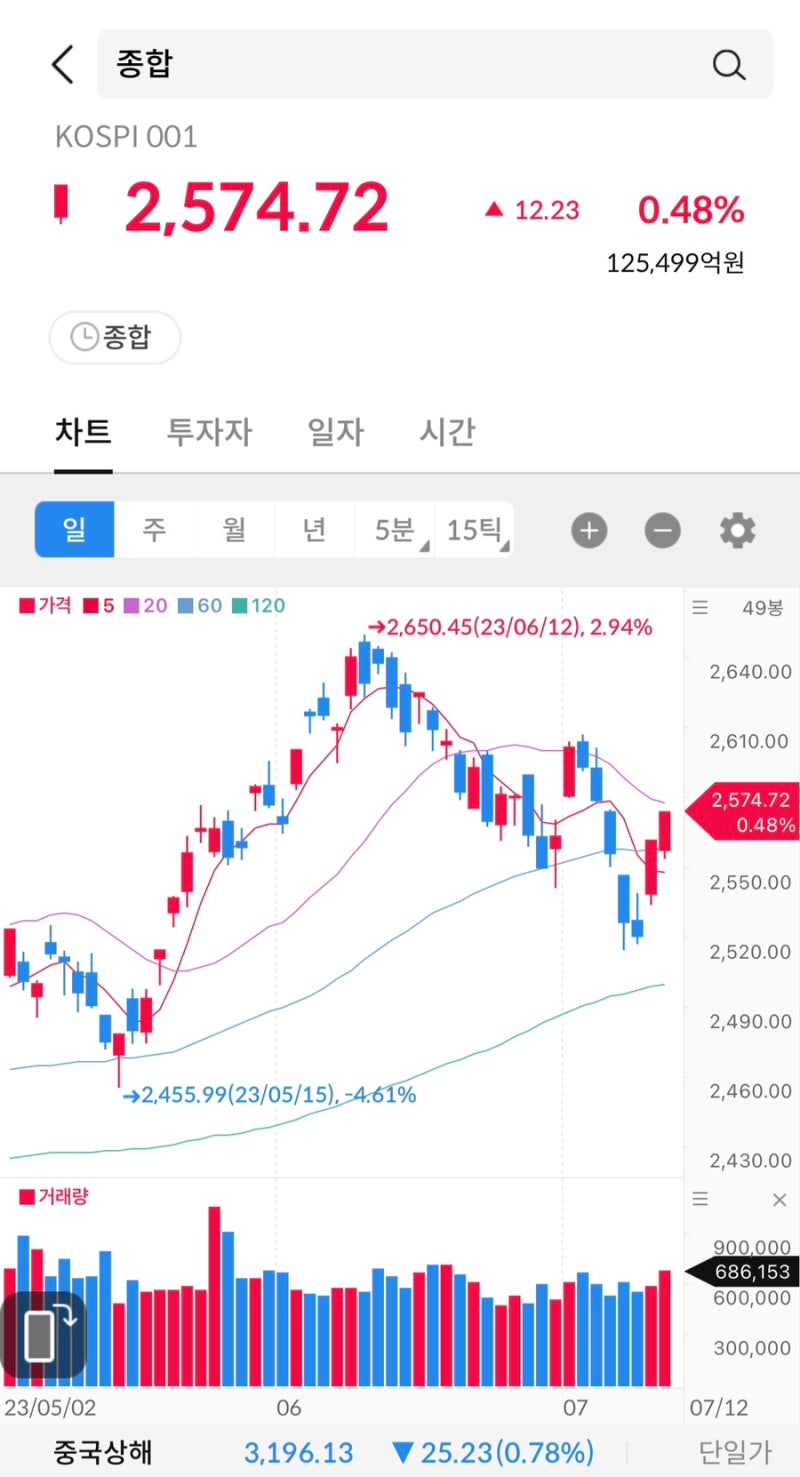Image resolution: width=800 pixels, height=1477 pixels.
Task: Toggle the 20-day moving average legend
Action: pyautogui.click(x=146, y=607)
